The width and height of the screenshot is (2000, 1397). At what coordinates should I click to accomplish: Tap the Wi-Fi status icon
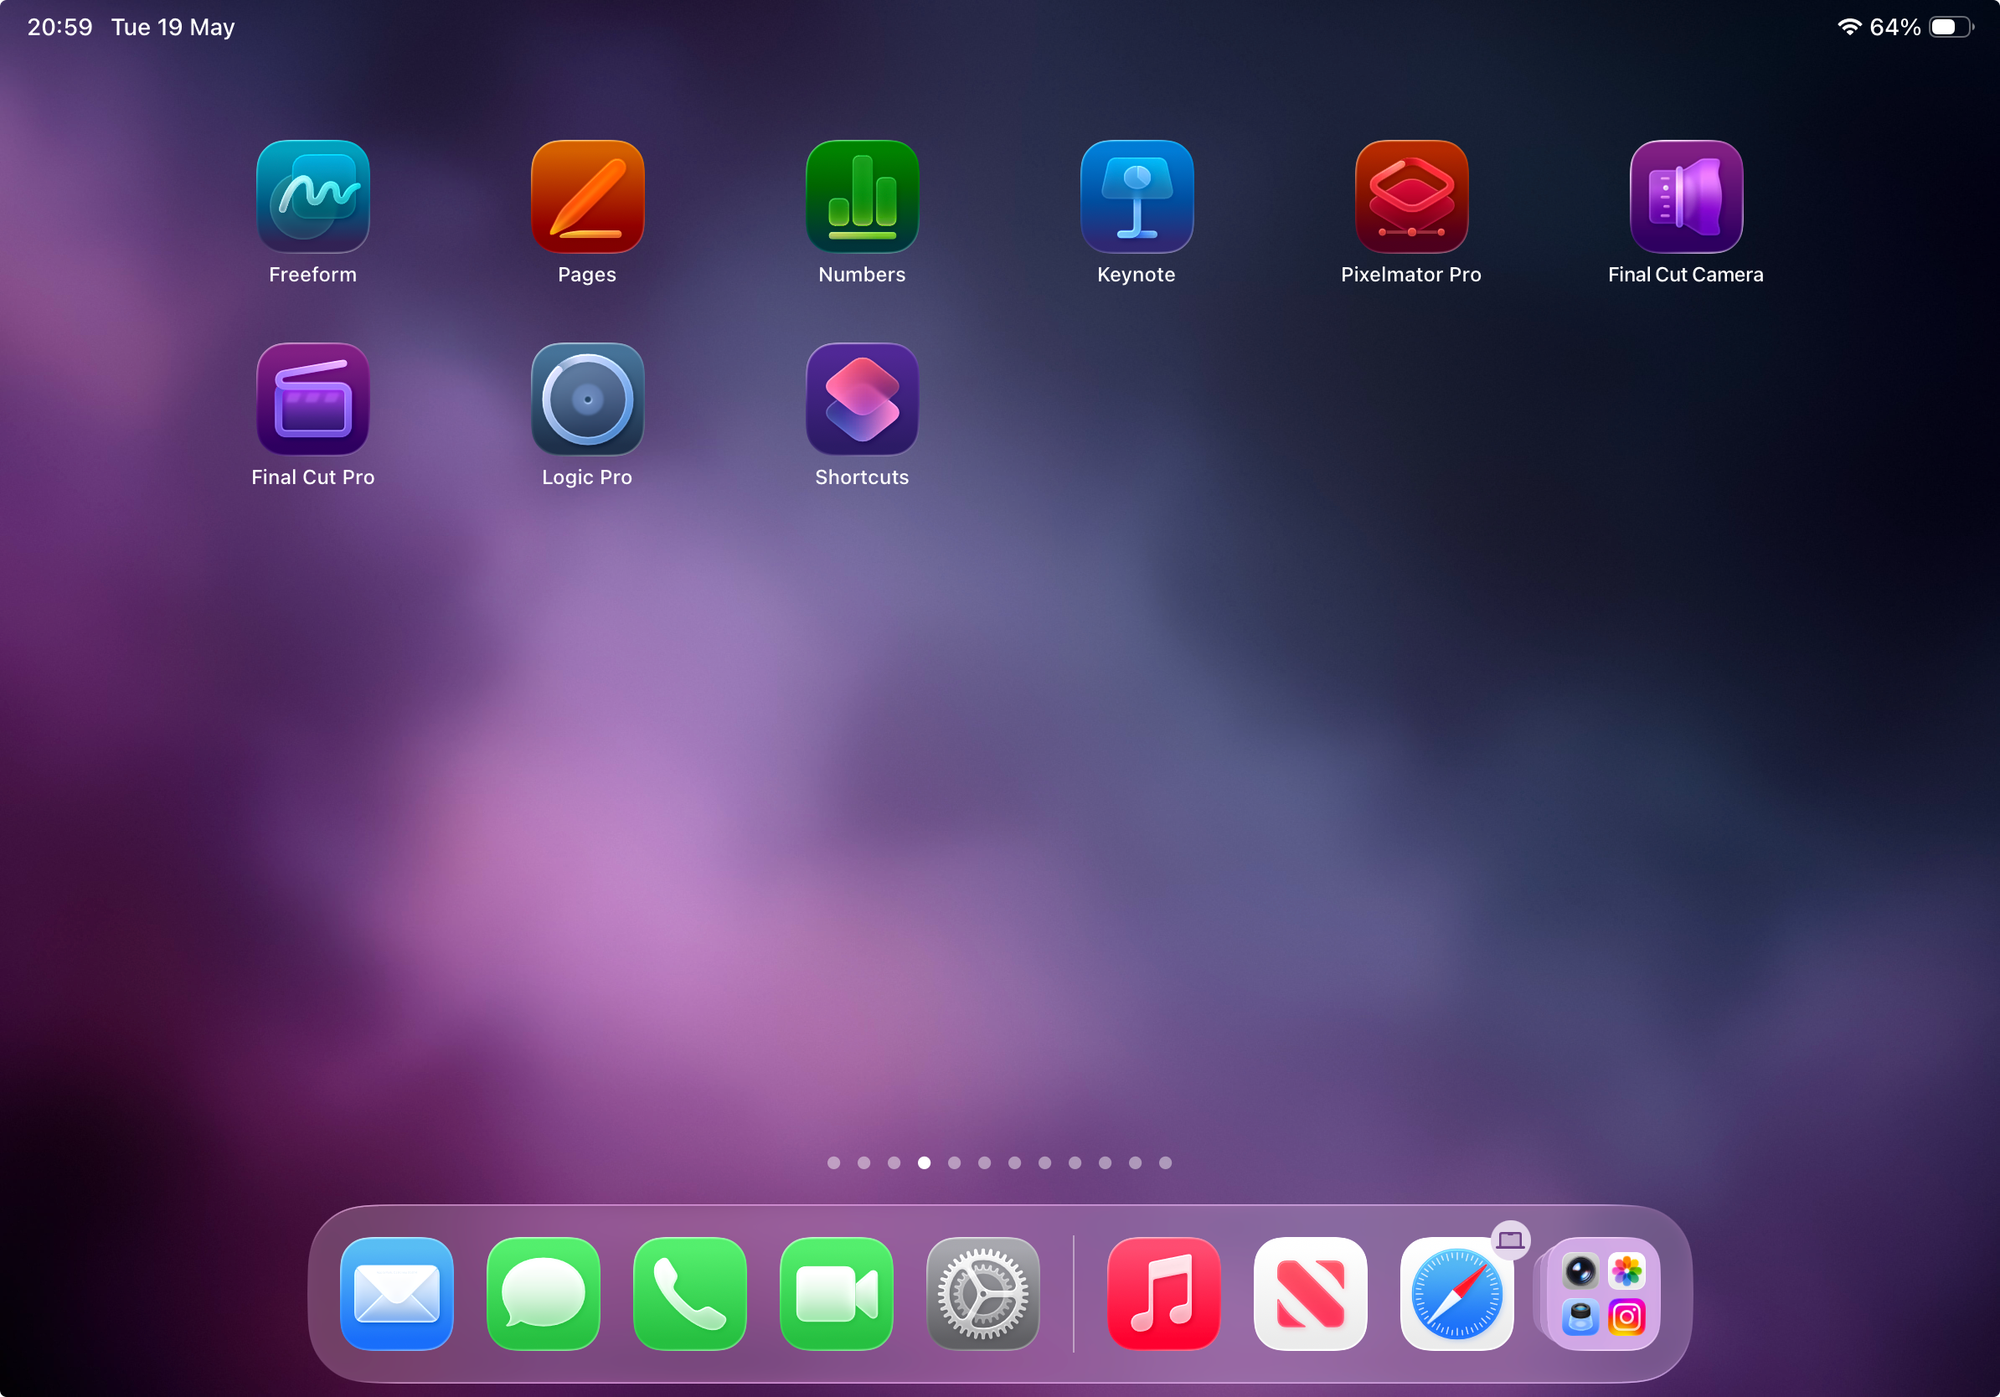coord(1849,27)
